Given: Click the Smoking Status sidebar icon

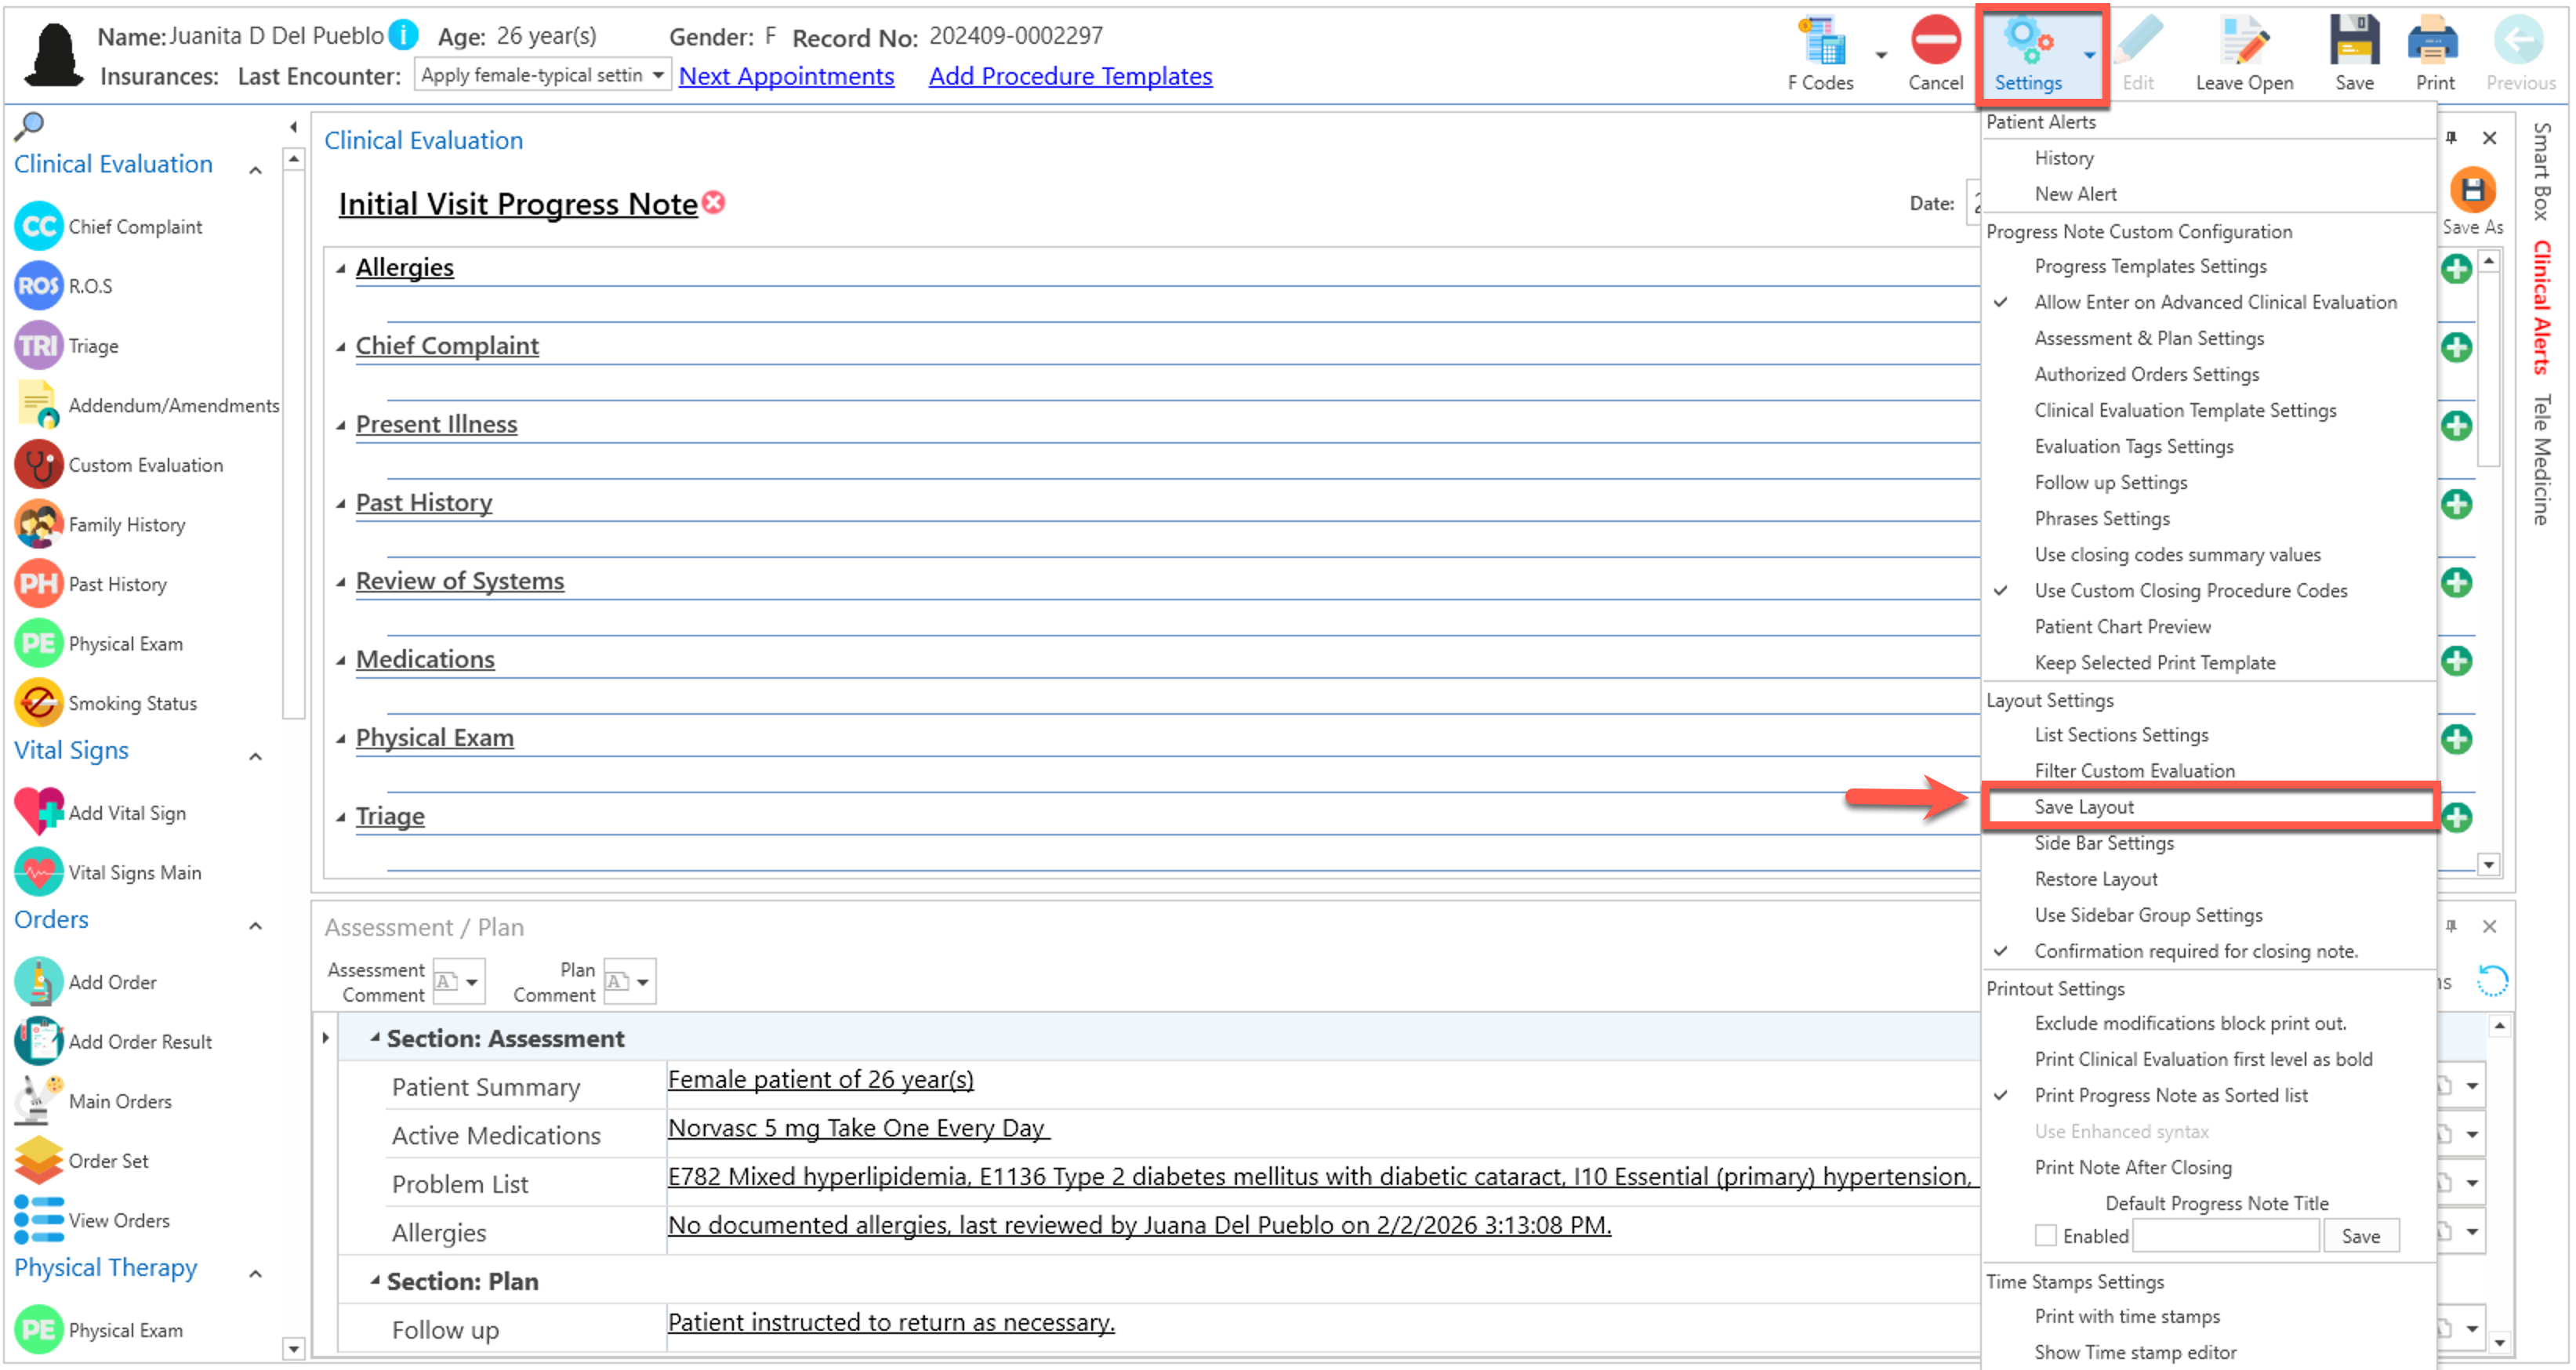Looking at the screenshot, I should coord(39,703).
